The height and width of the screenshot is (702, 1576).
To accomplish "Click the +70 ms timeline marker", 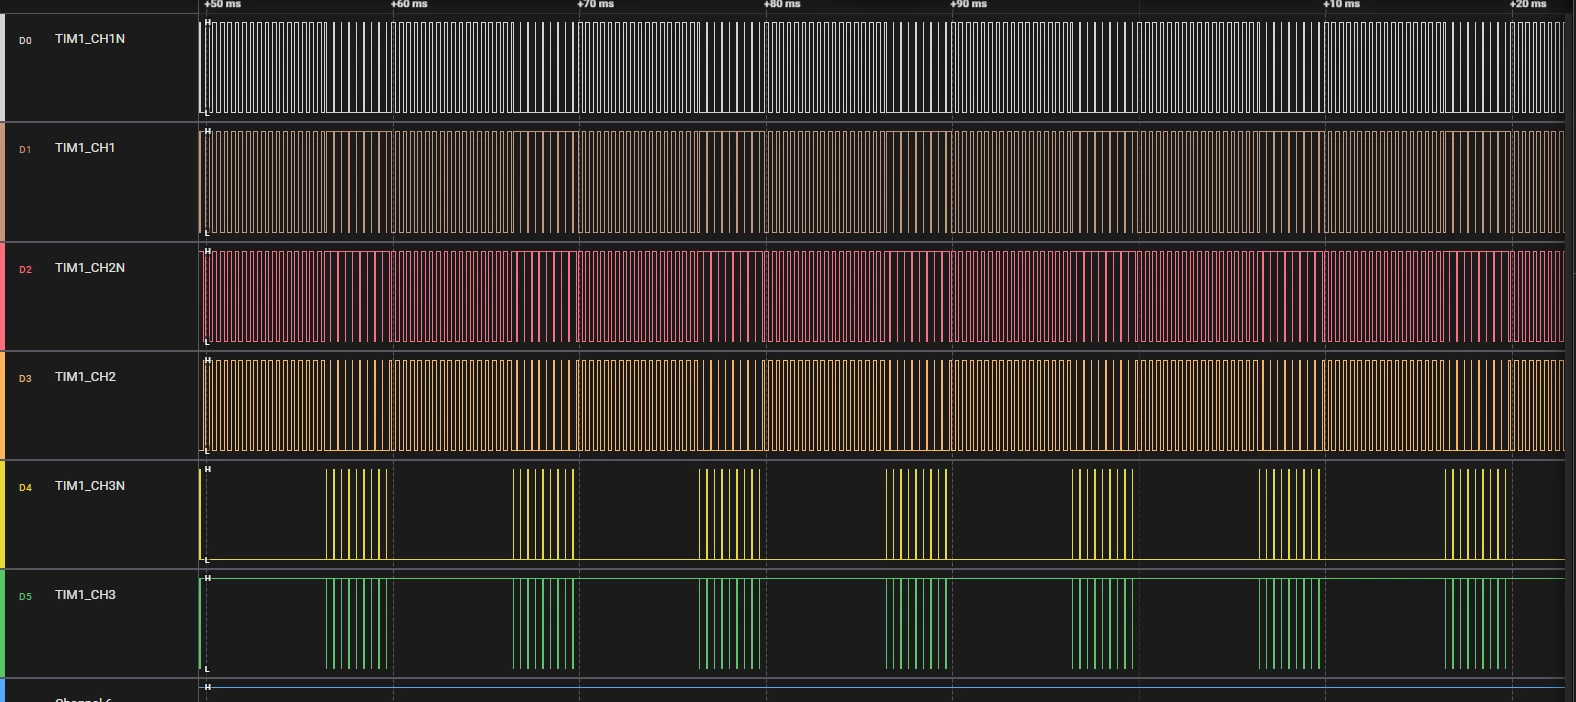I will click(x=596, y=4).
